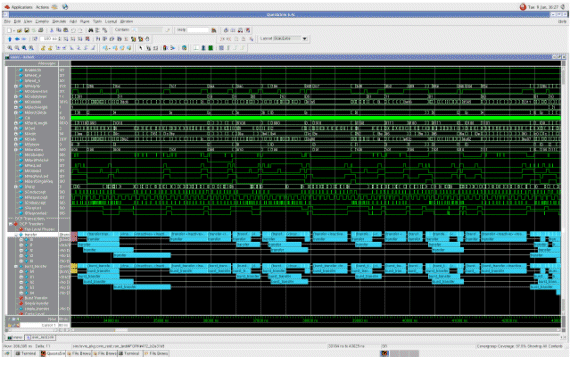This screenshot has width=570, height=365.
Task: Create a new file from the toolbar
Action: 10,30
